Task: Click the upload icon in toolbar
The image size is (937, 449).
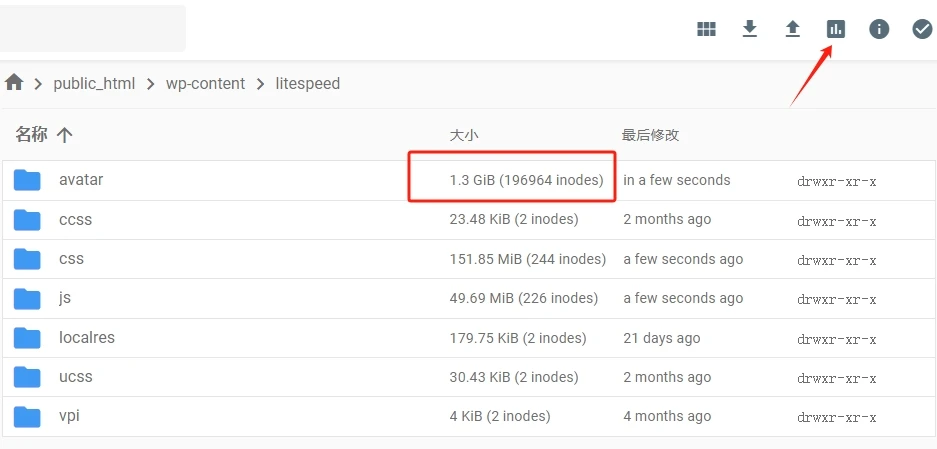Action: pyautogui.click(x=793, y=29)
